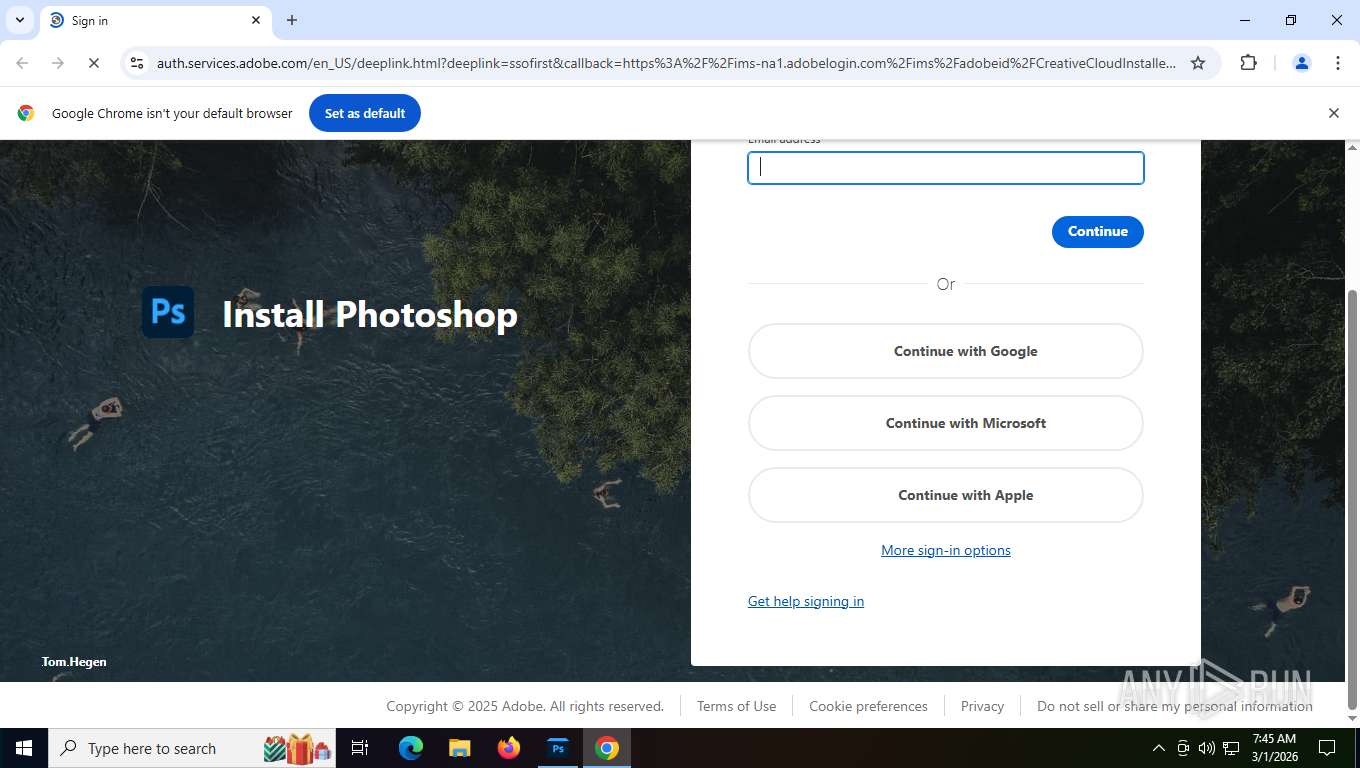
Task: Click the taskbar search box
Action: pyautogui.click(x=192, y=748)
